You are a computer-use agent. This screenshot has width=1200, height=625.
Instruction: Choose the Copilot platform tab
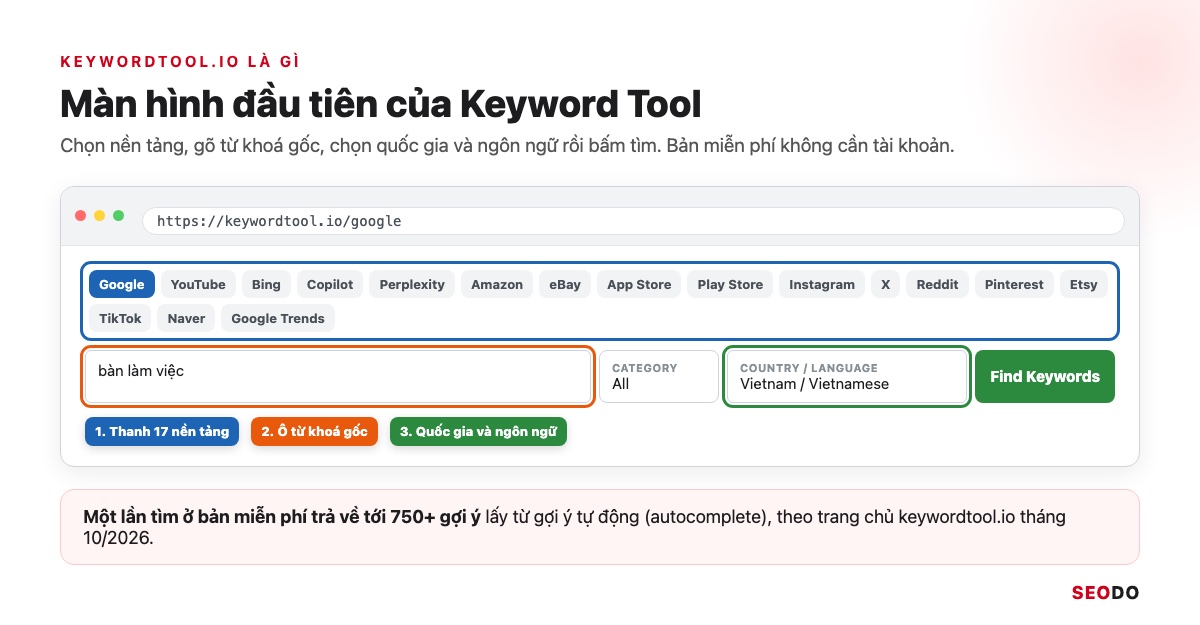coord(330,284)
